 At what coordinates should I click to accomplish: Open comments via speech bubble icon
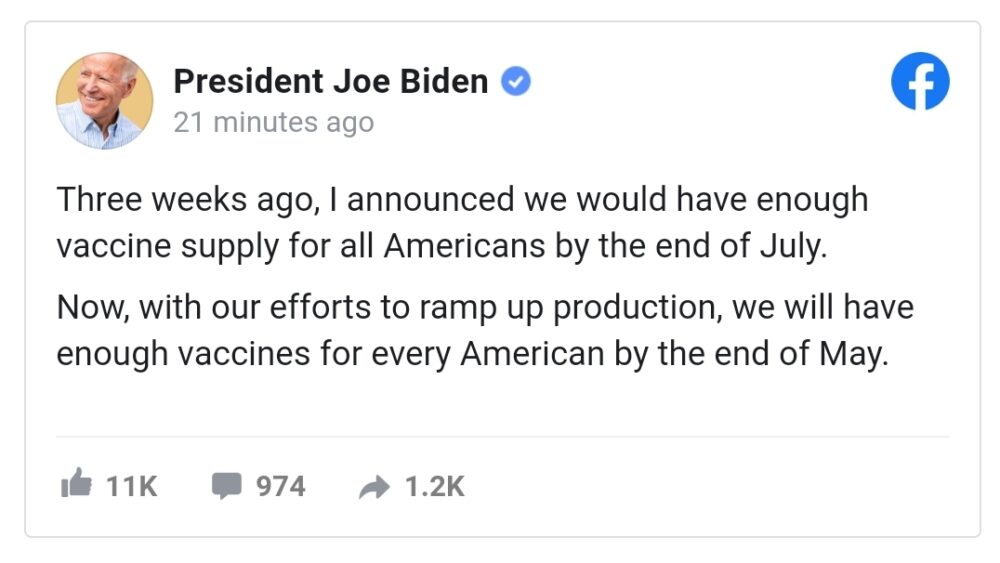(x=226, y=485)
